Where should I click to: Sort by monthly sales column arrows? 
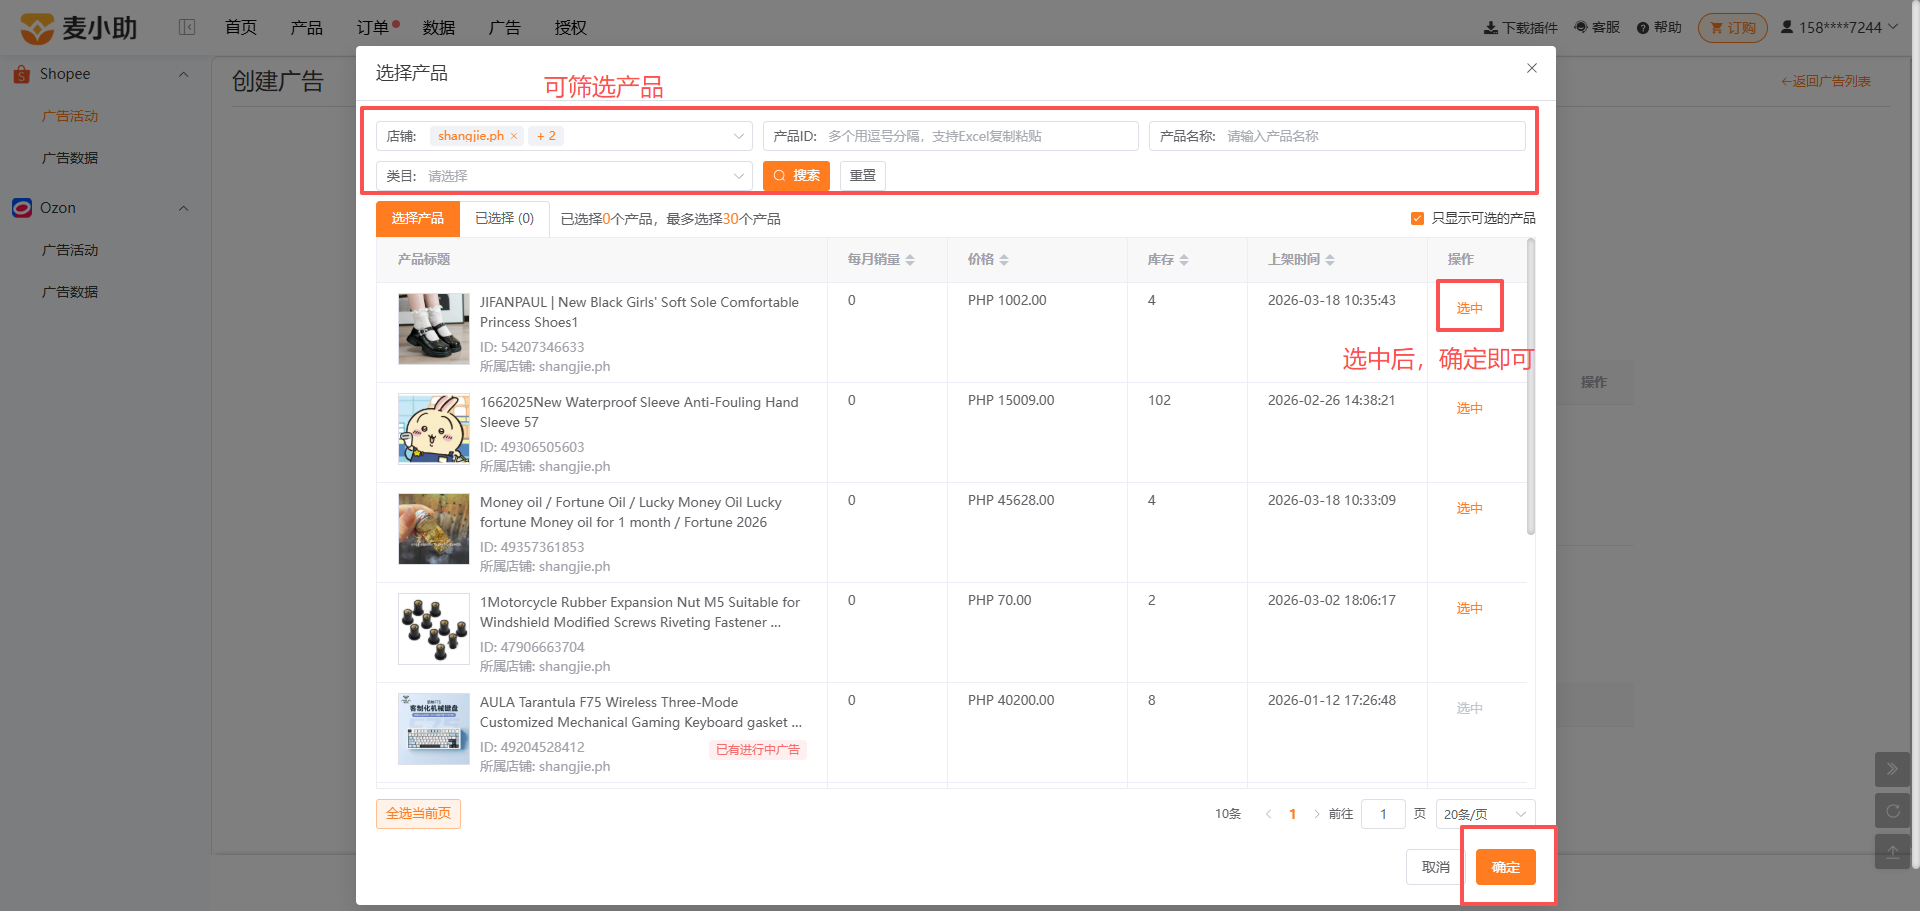pos(910,260)
